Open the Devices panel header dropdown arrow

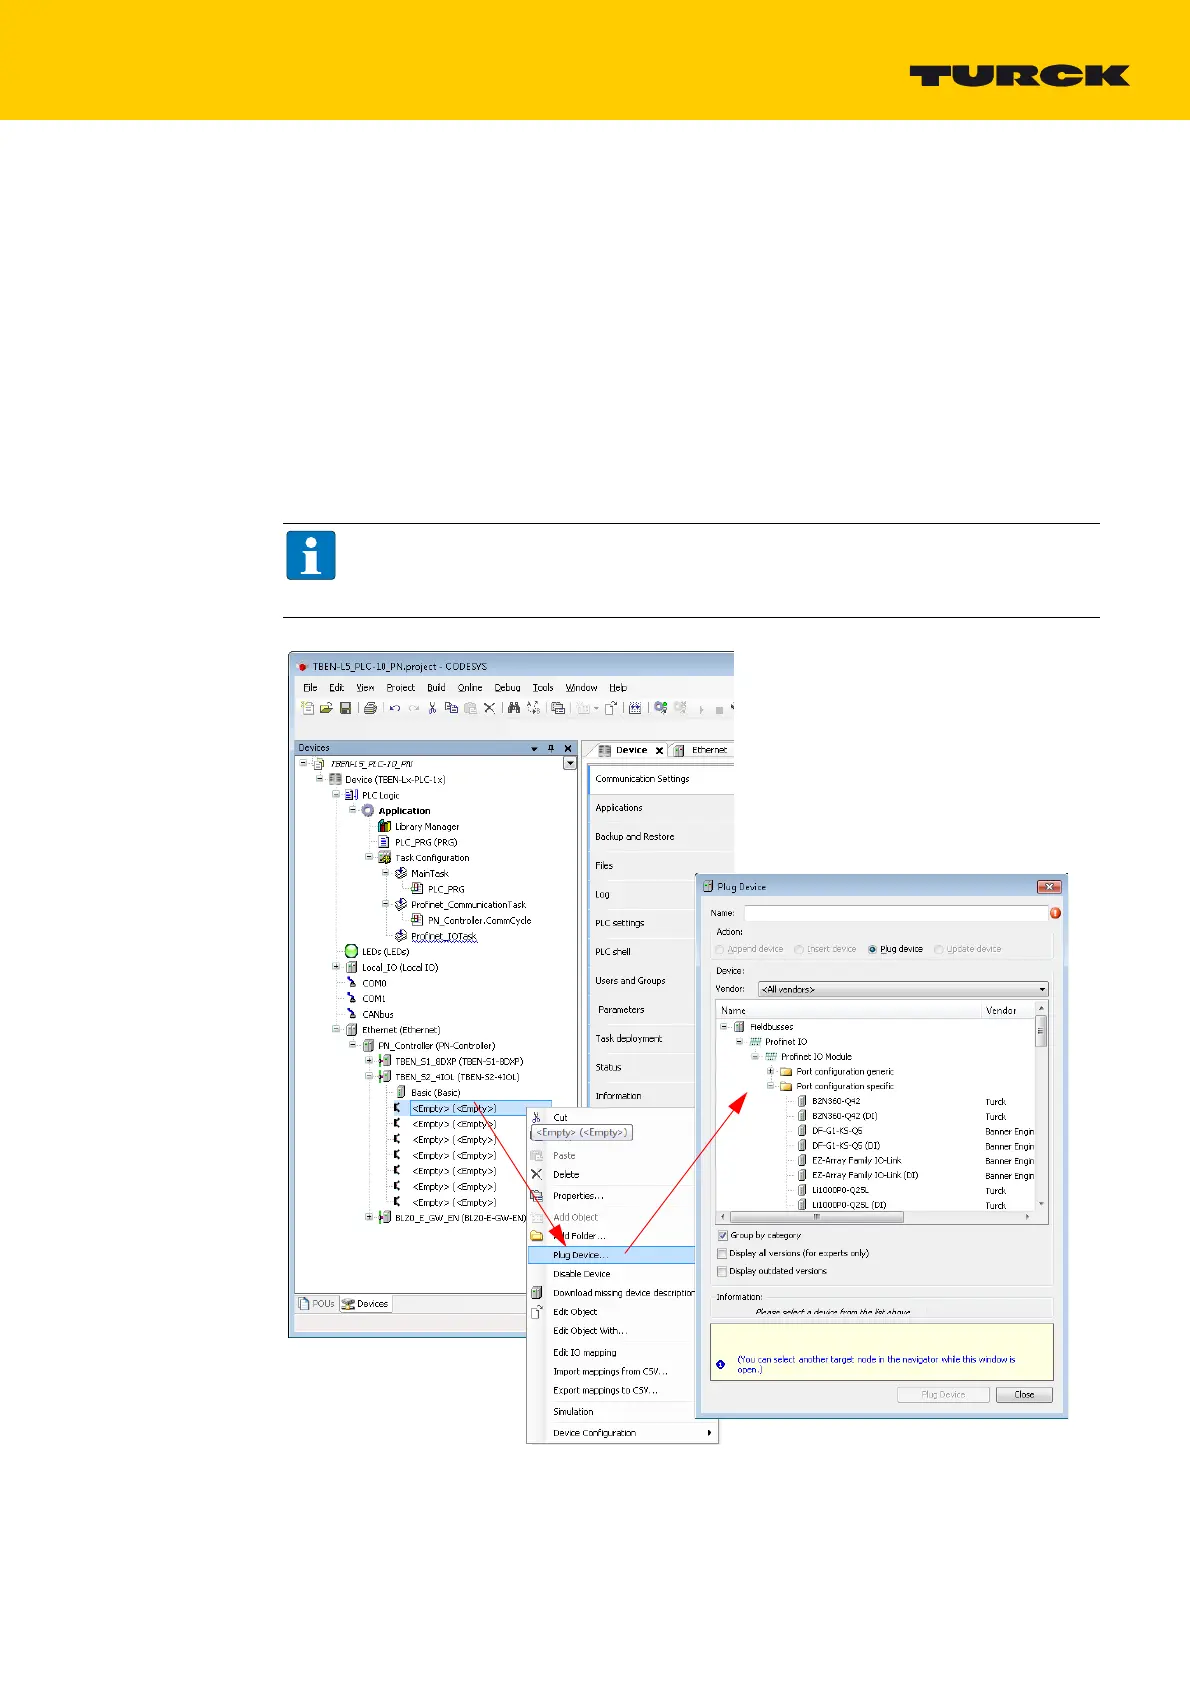click(x=534, y=748)
